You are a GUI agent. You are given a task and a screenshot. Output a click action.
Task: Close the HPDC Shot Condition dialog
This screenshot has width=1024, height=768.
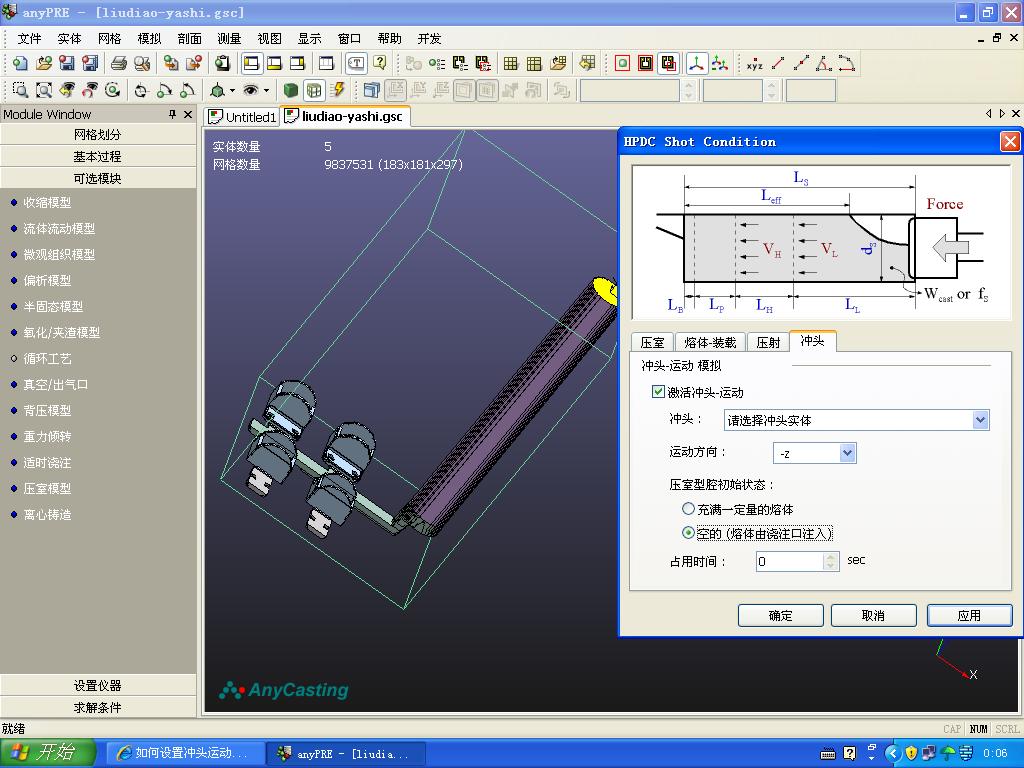[1010, 142]
